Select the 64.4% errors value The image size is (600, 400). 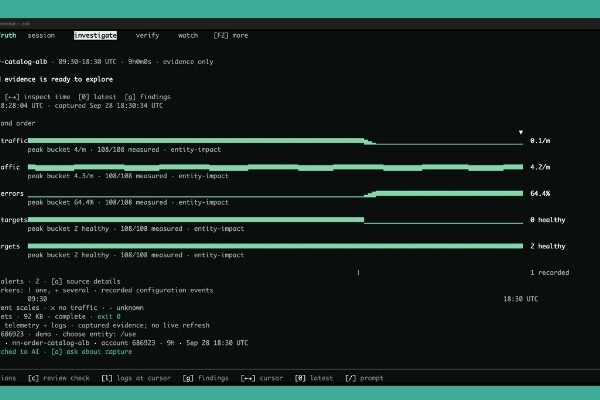540,194
